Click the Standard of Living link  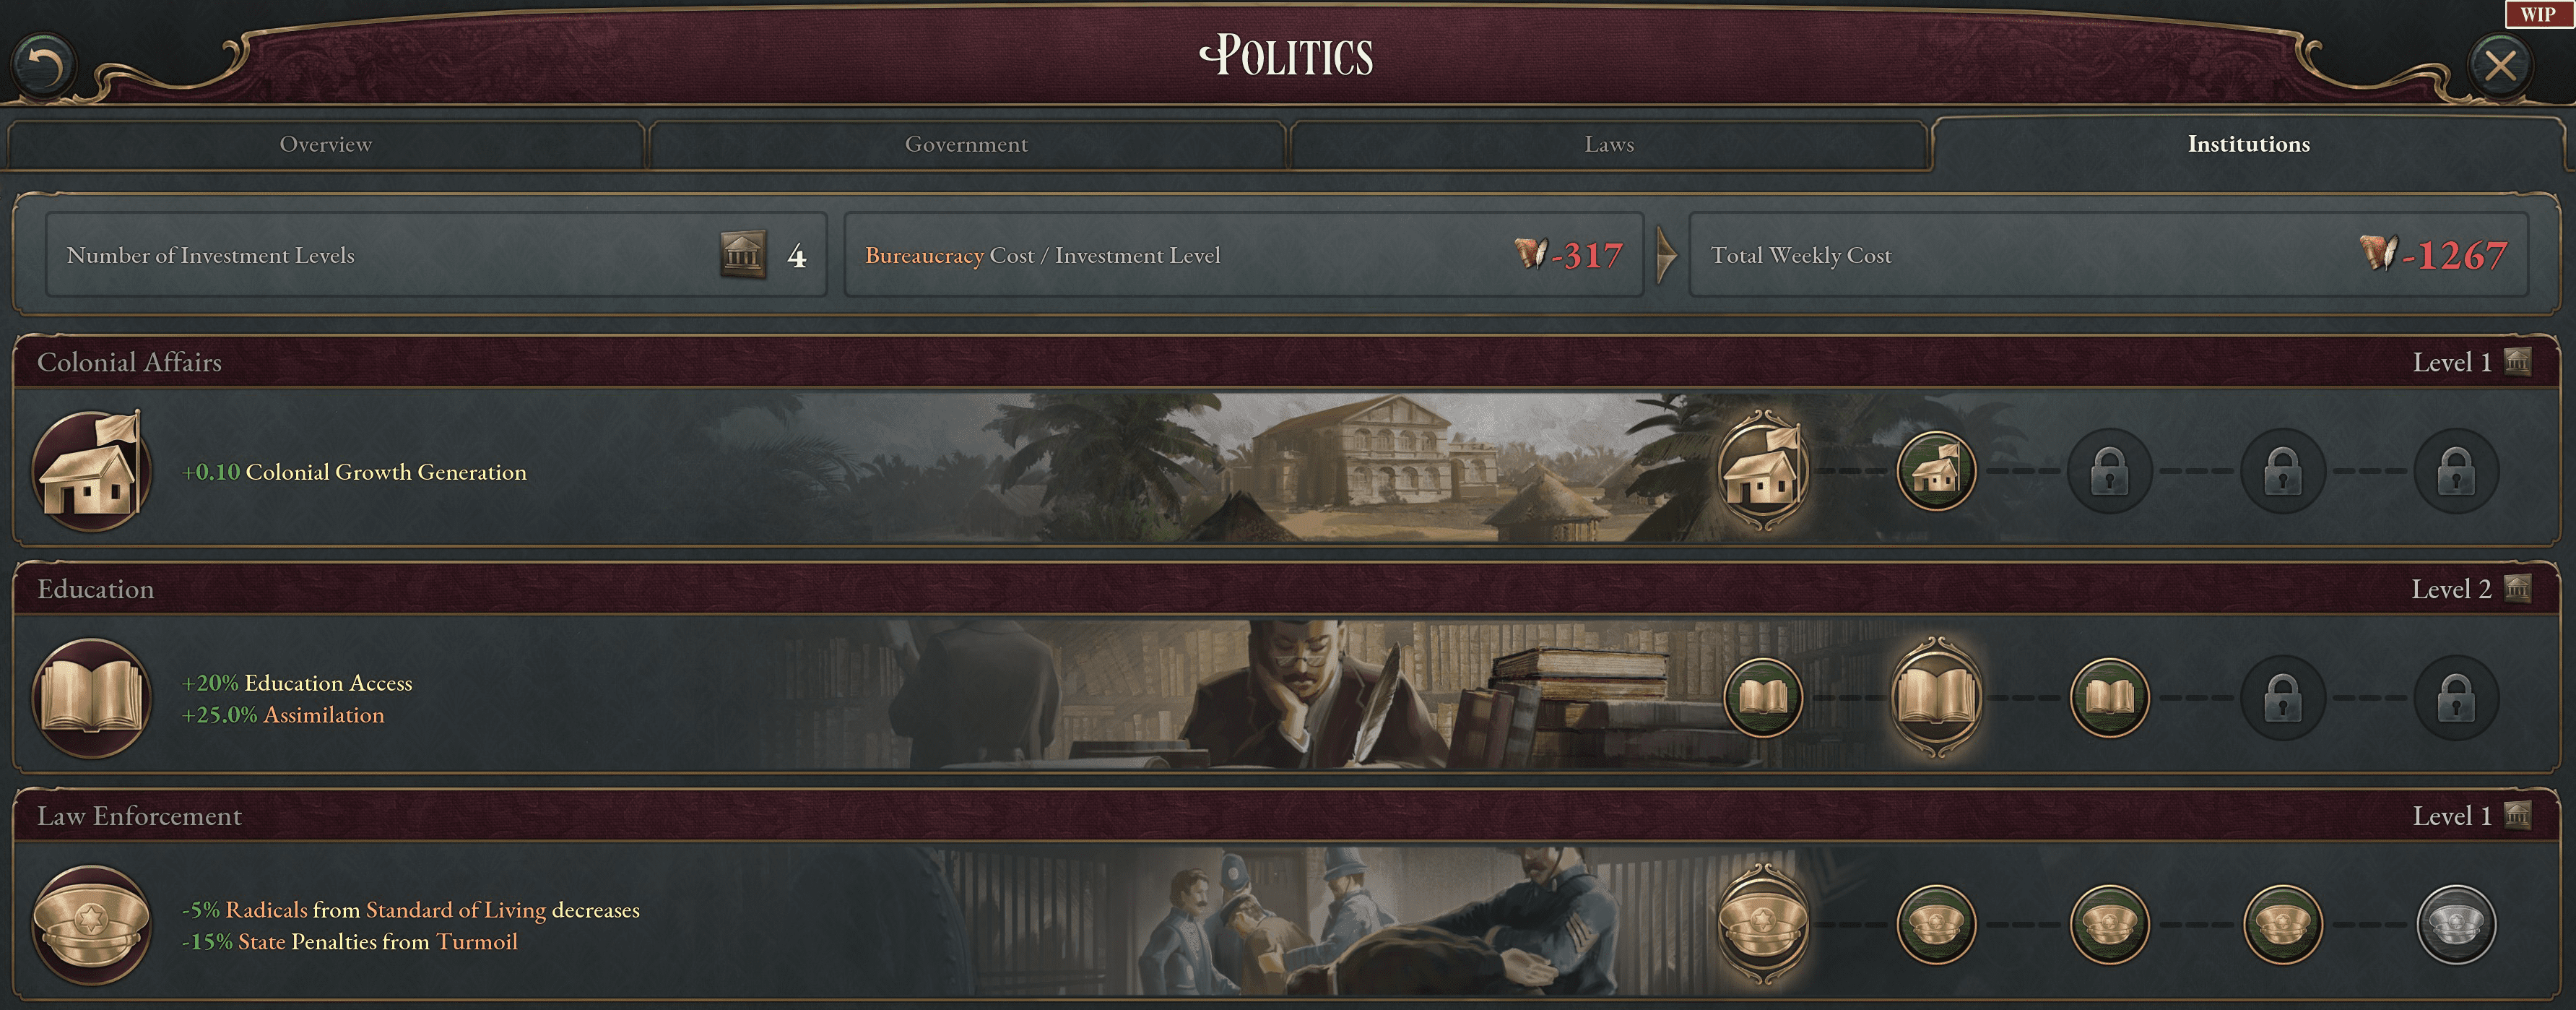[x=455, y=910]
